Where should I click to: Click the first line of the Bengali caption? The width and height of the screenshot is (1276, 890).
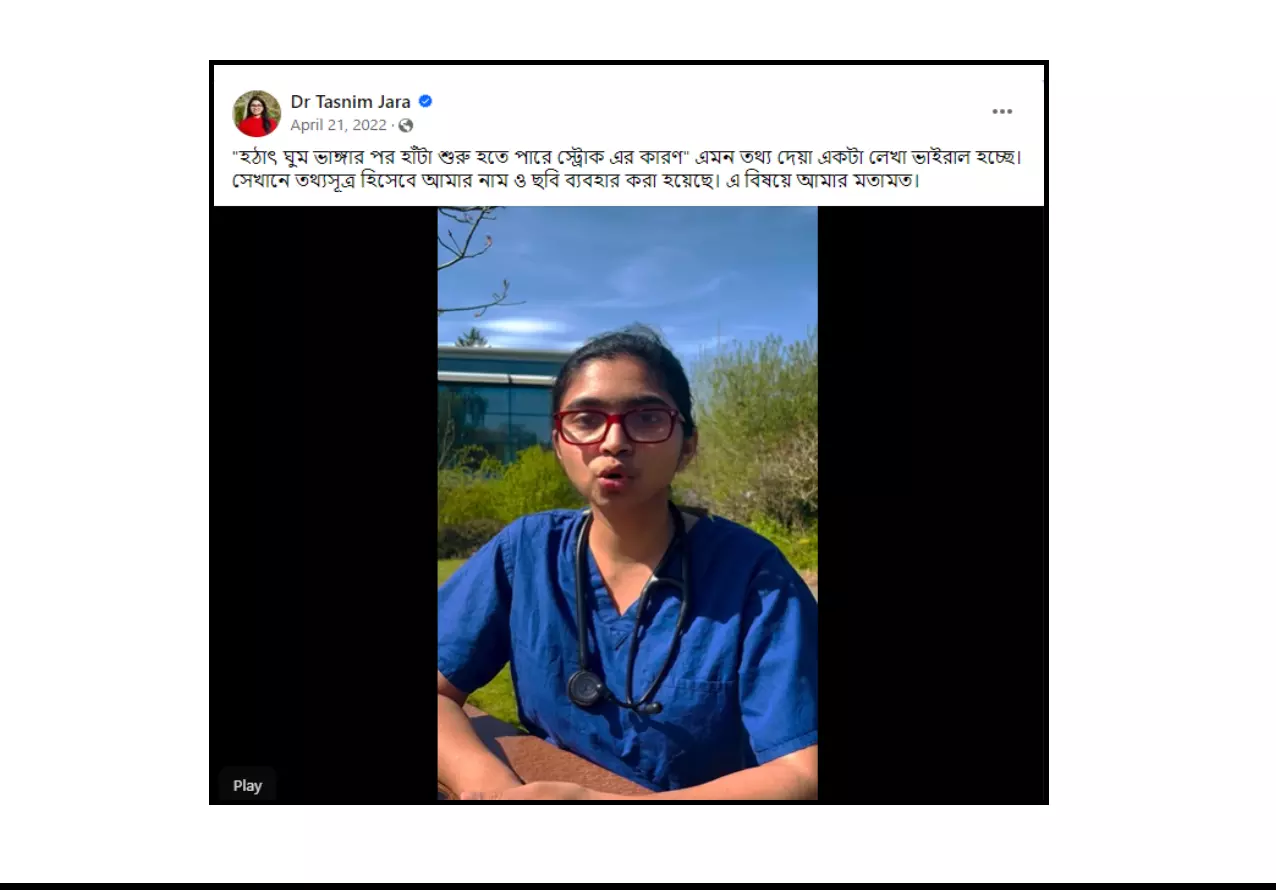[626, 158]
